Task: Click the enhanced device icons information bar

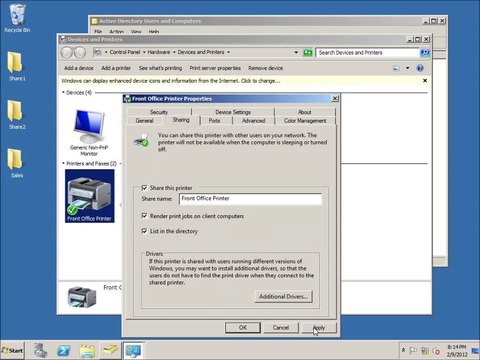Action: coord(171,81)
